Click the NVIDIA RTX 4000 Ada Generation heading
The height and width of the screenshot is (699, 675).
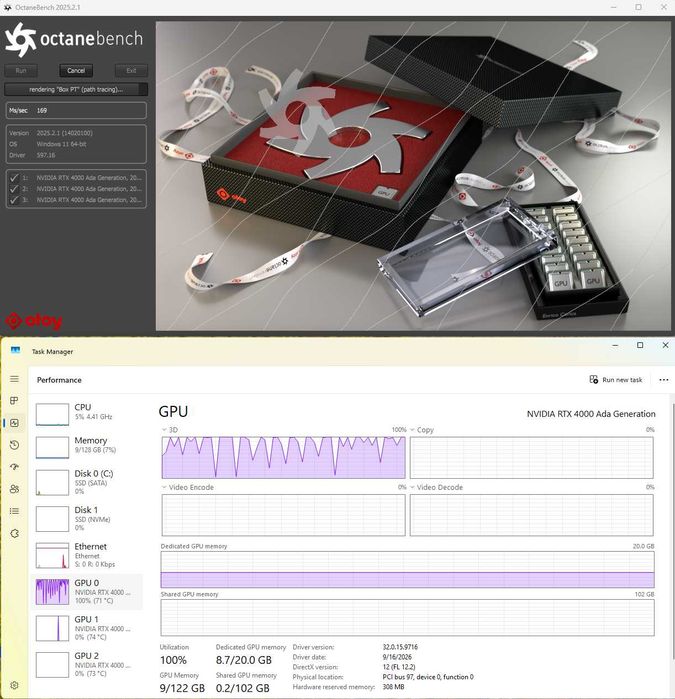(x=591, y=414)
